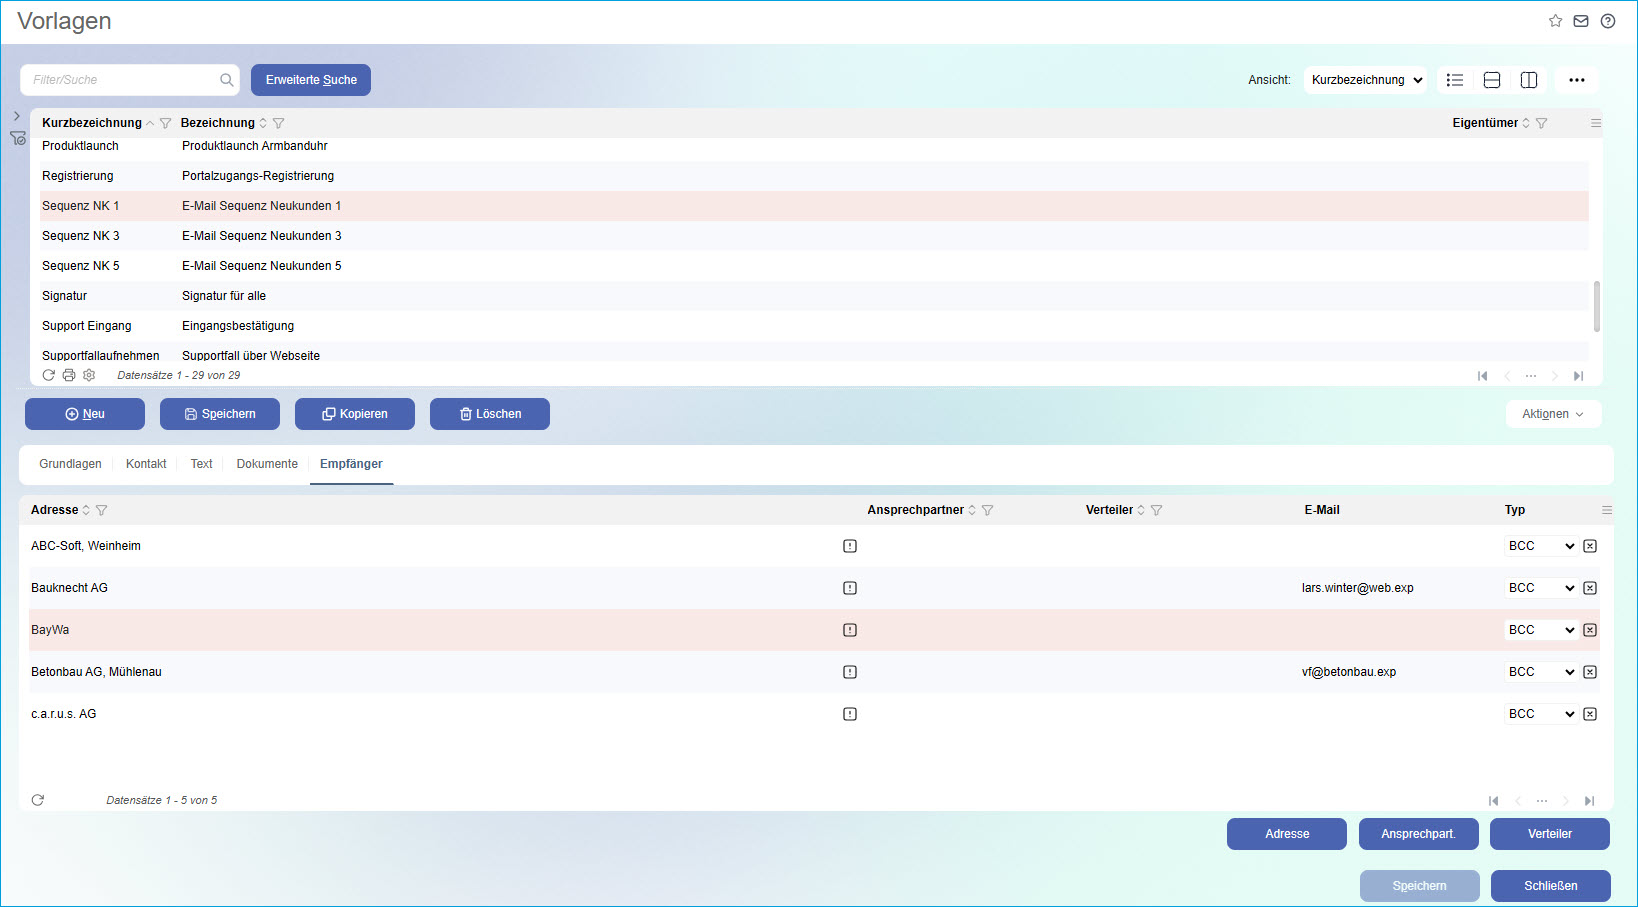Remove BayWa recipient row

[x=1590, y=630]
